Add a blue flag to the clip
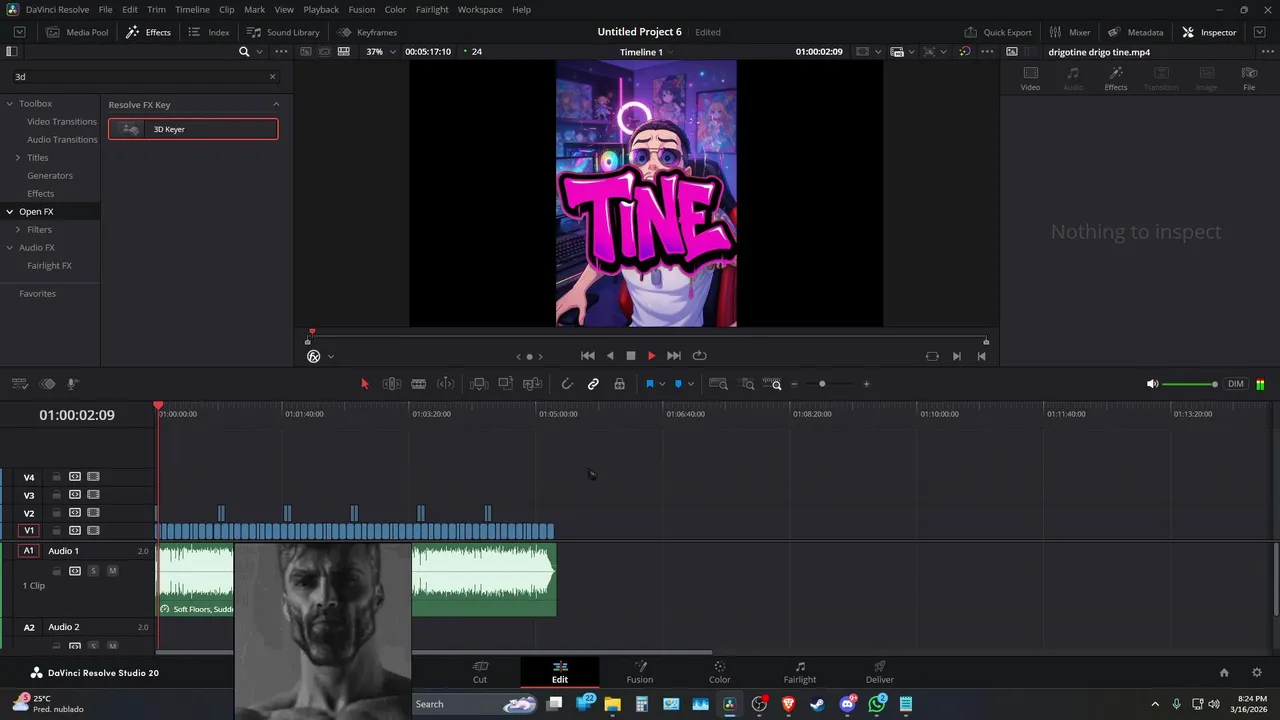Screen dimensions: 1280x720 [x=649, y=384]
